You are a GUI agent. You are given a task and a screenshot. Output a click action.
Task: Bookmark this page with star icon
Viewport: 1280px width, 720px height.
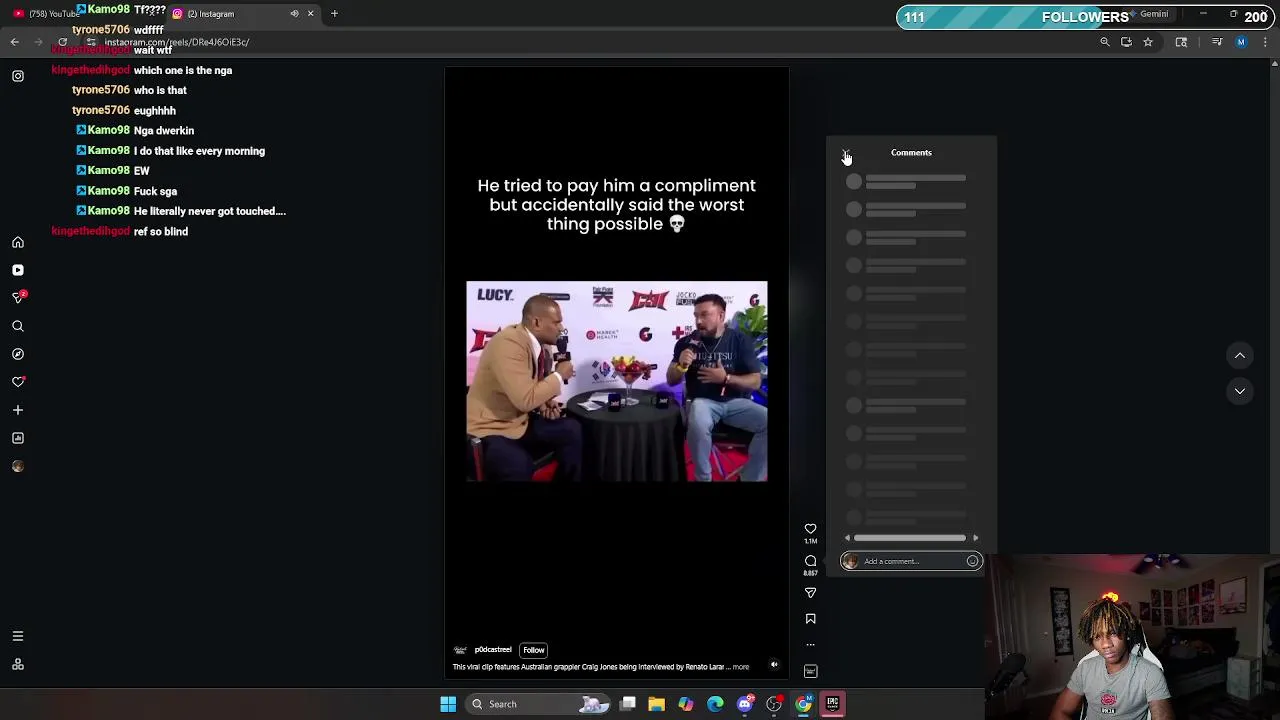click(x=1148, y=42)
